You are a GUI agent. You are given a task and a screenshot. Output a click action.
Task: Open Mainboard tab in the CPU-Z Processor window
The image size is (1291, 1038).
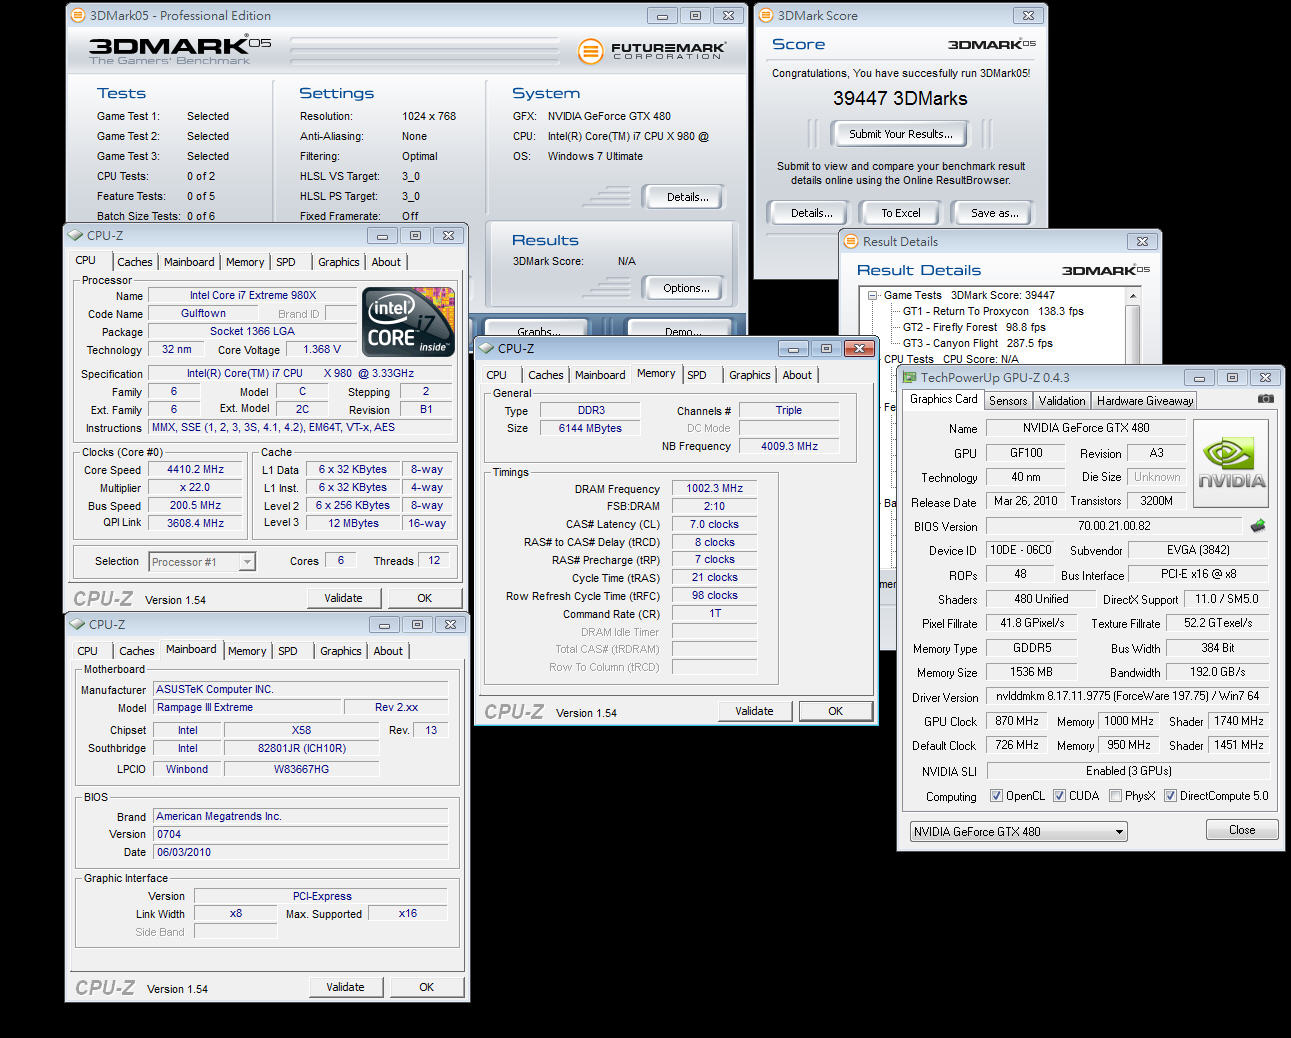pos(189,262)
